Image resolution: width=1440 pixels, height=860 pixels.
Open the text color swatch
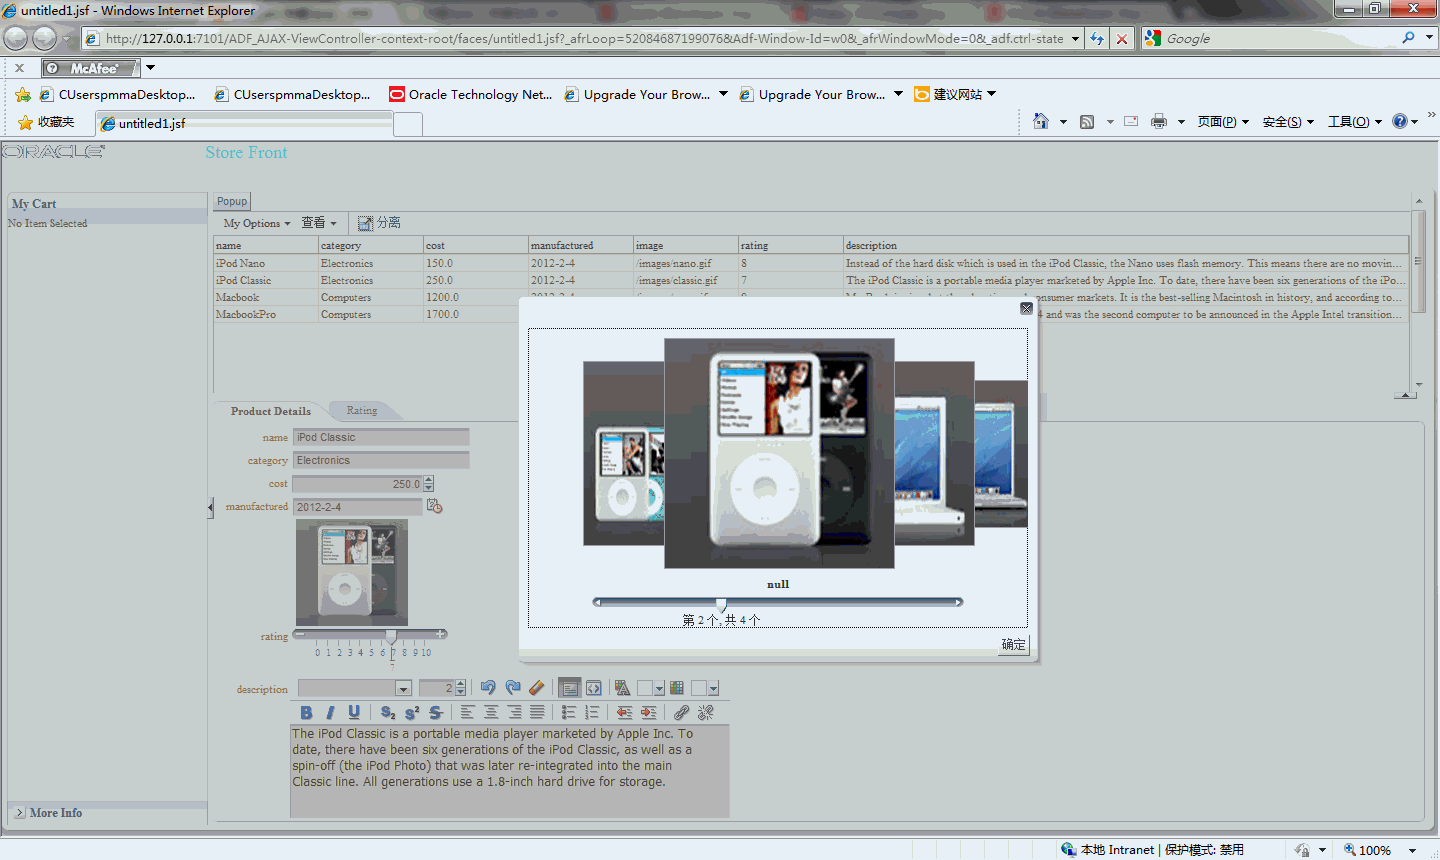coord(645,688)
